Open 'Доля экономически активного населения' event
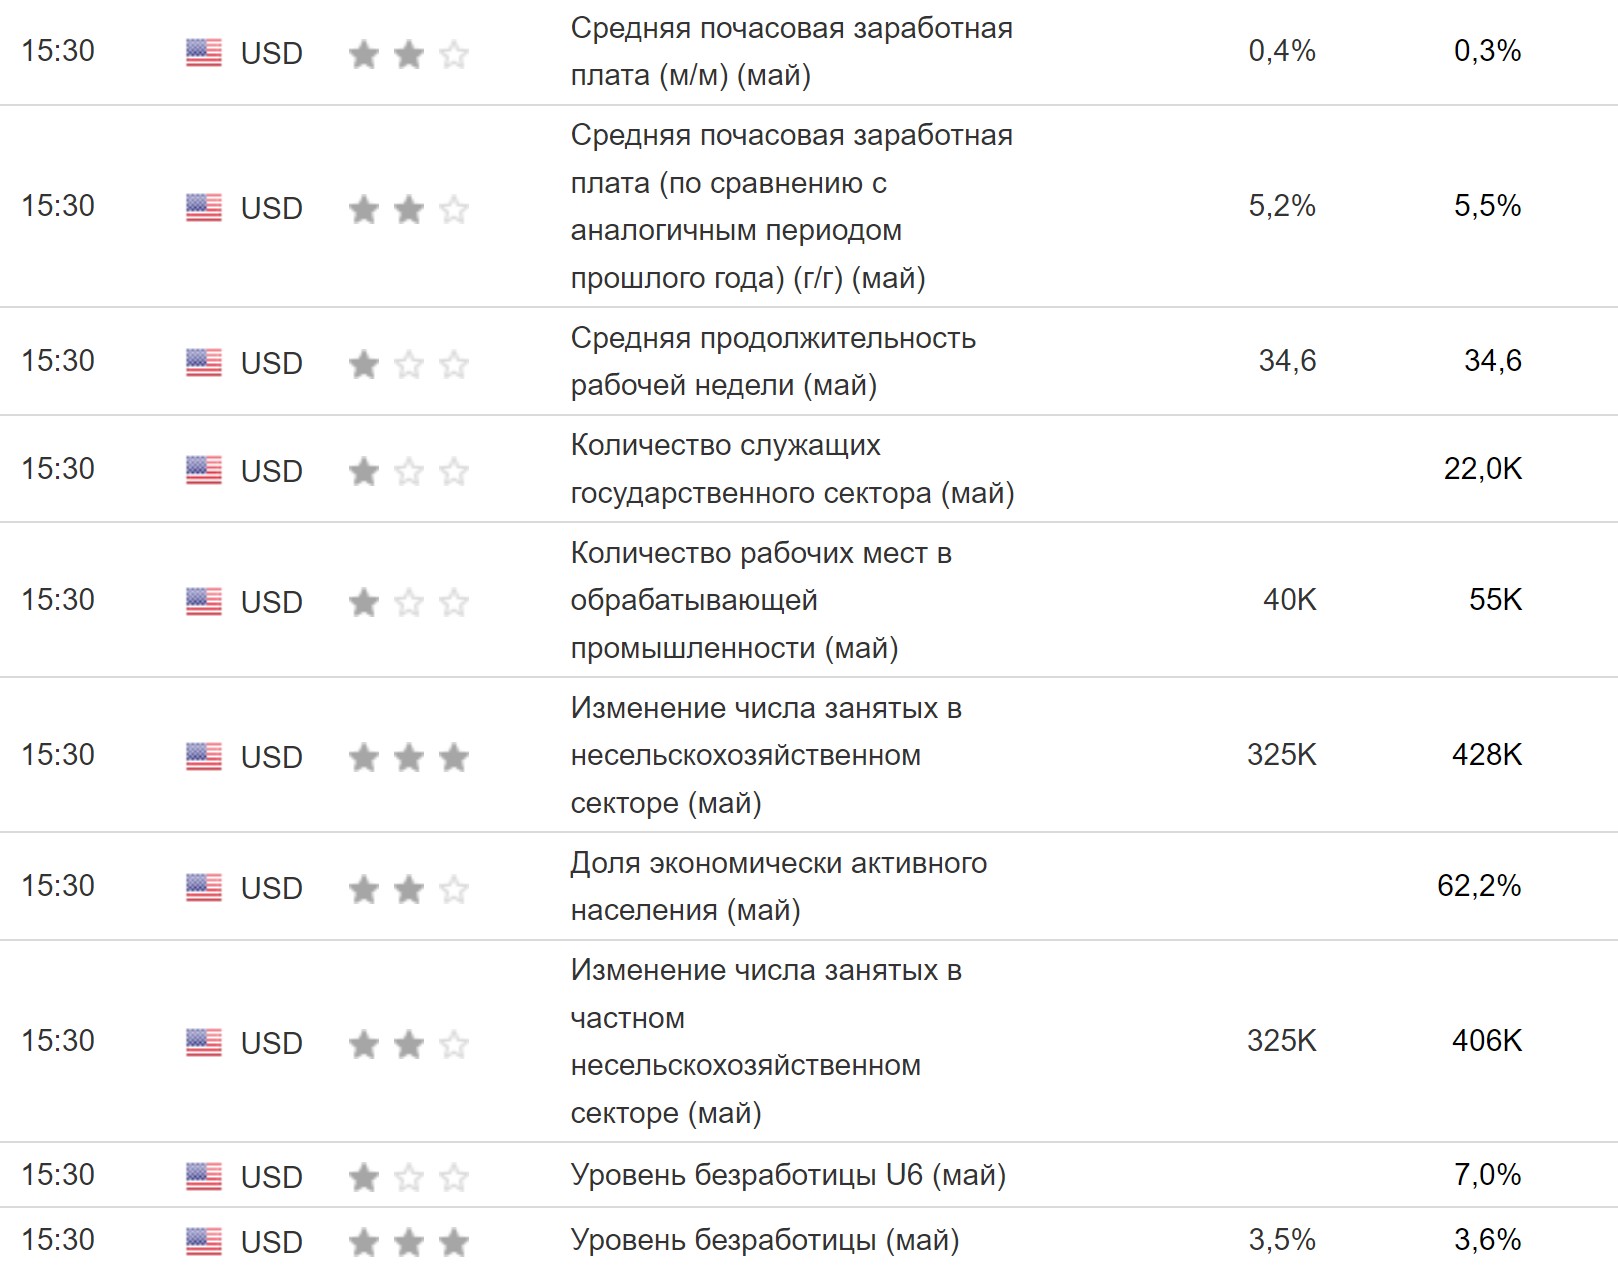 coord(778,886)
